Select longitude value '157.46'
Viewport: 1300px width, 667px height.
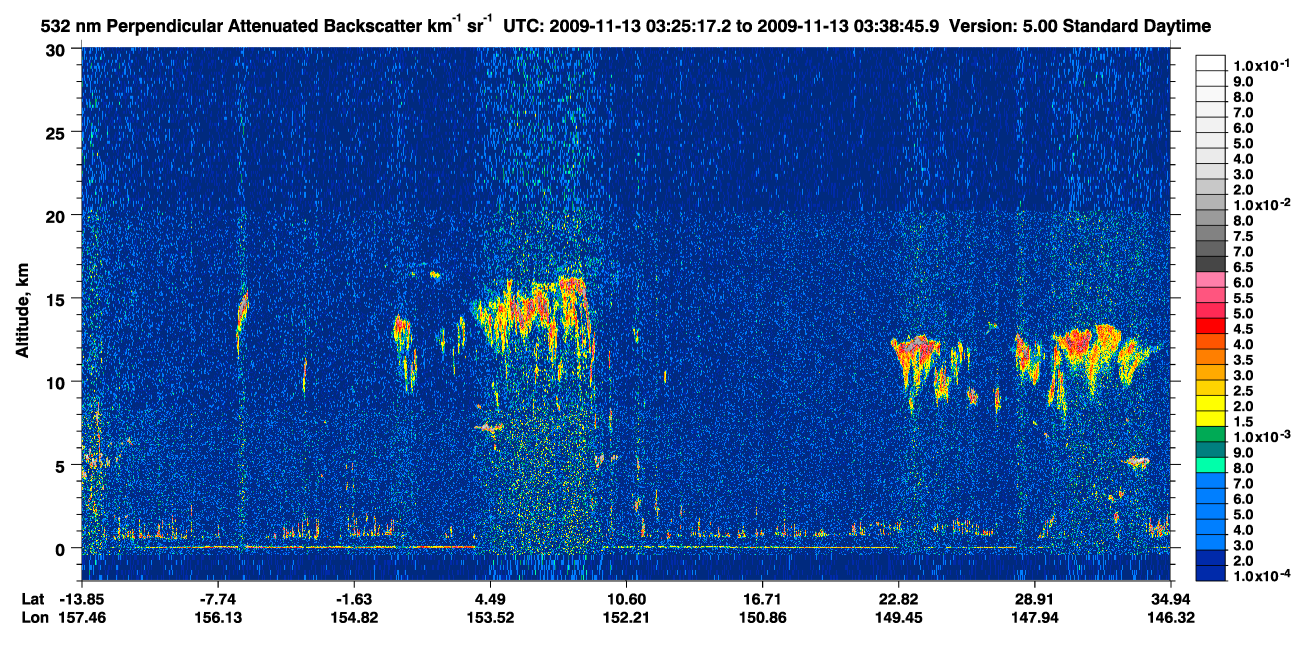click(x=82, y=618)
